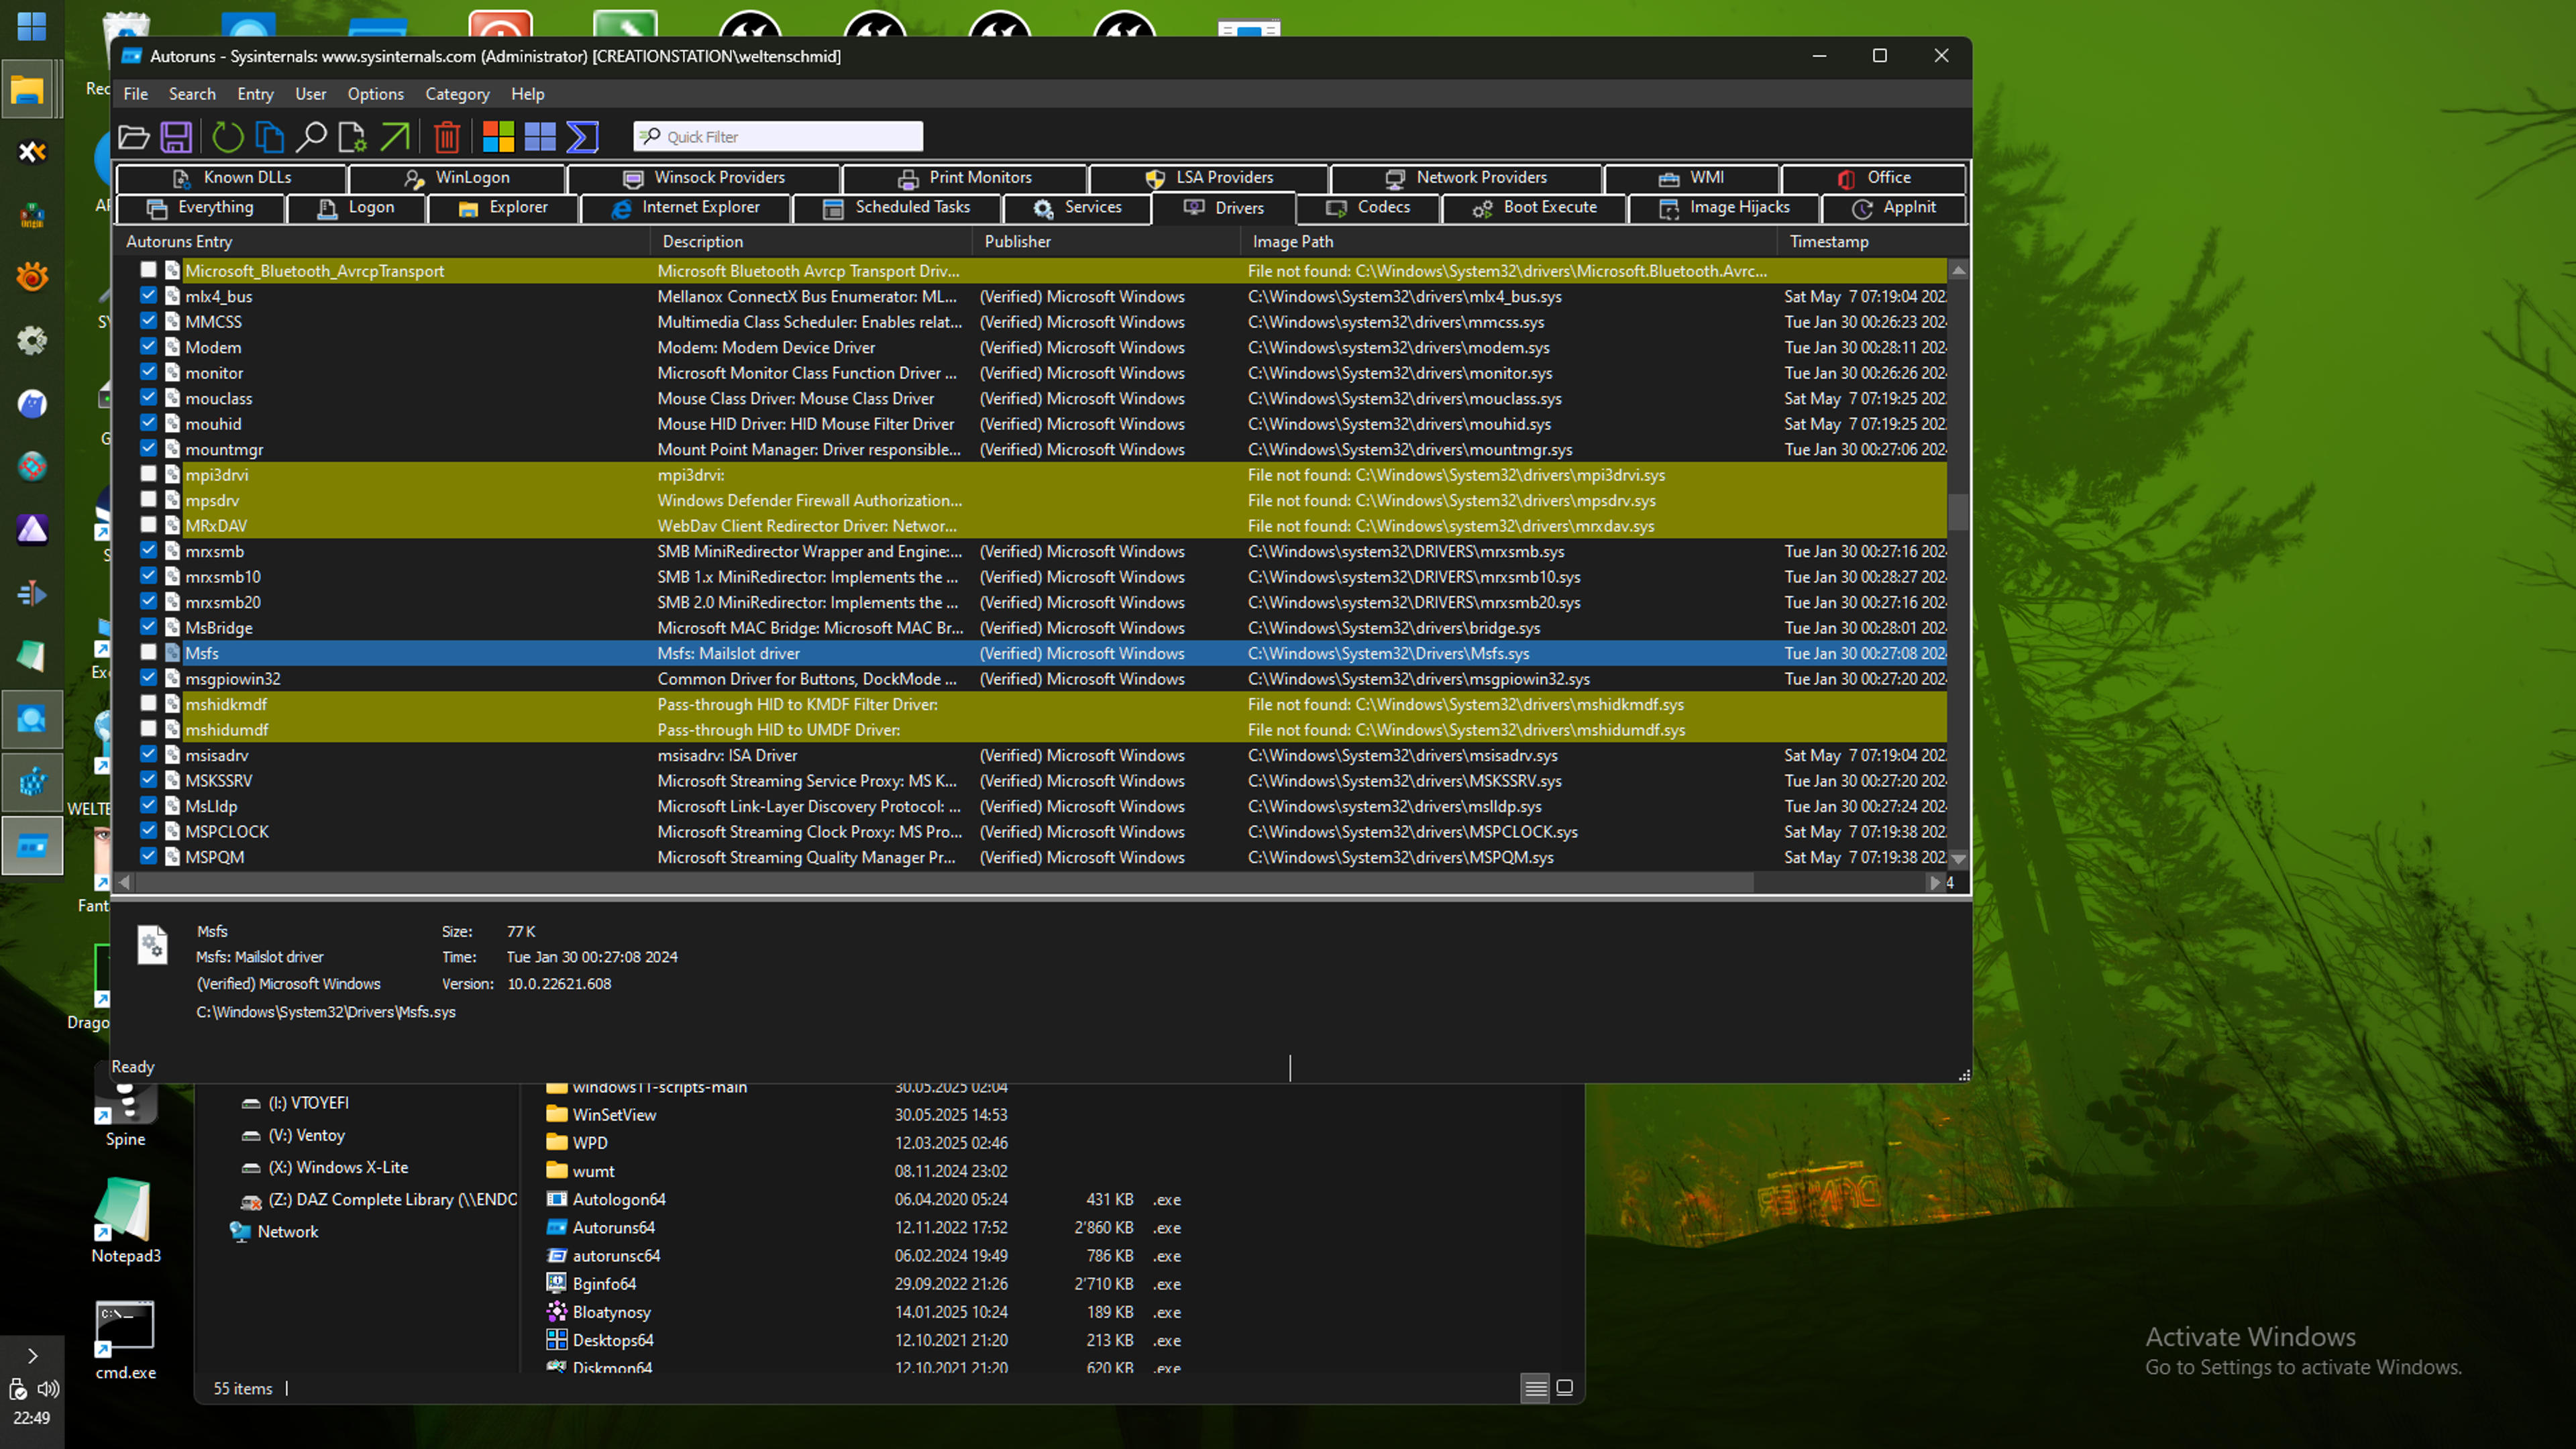Image resolution: width=2576 pixels, height=1449 pixels.
Task: Click the magnifier Find icon in toolbar
Action: tap(311, 136)
